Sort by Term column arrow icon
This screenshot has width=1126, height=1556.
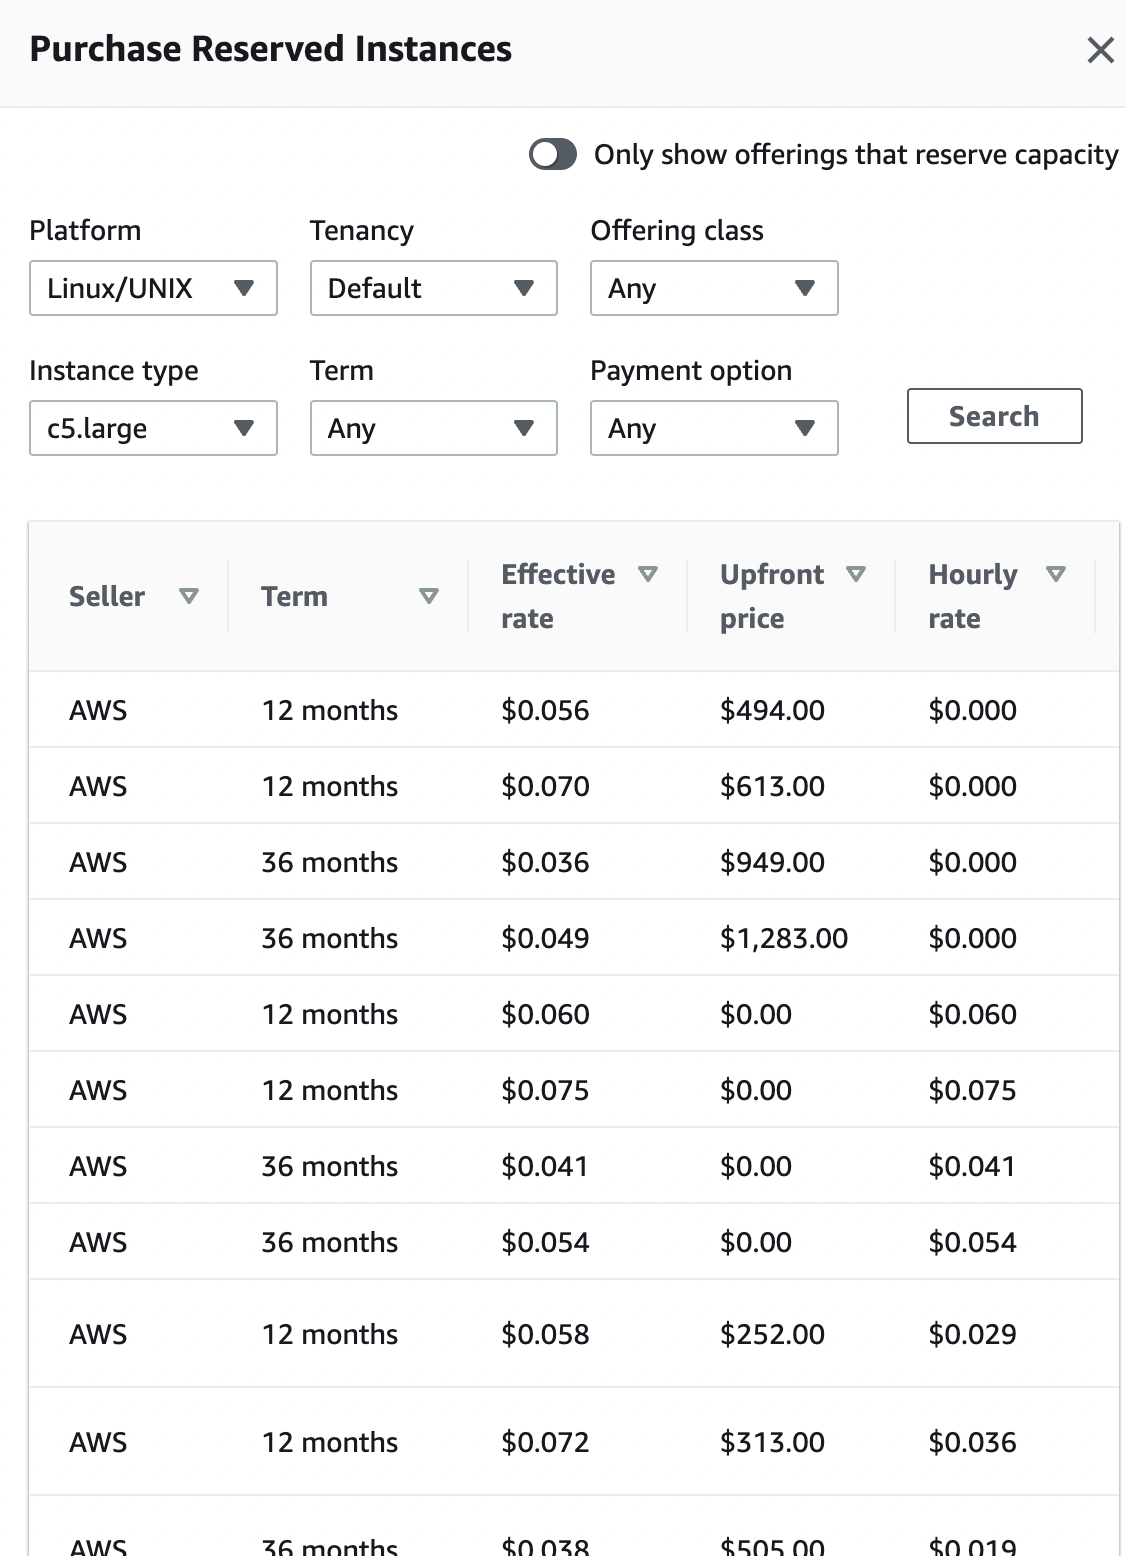[429, 596]
